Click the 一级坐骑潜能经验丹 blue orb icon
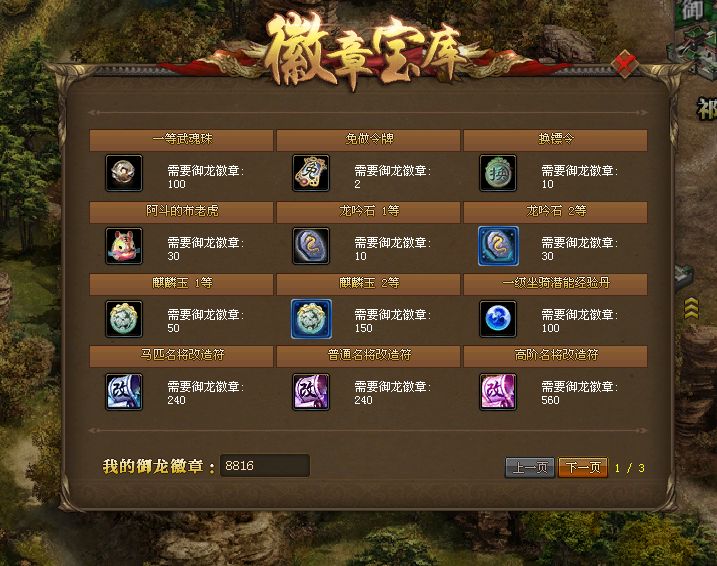The width and height of the screenshot is (717, 566). click(x=498, y=319)
